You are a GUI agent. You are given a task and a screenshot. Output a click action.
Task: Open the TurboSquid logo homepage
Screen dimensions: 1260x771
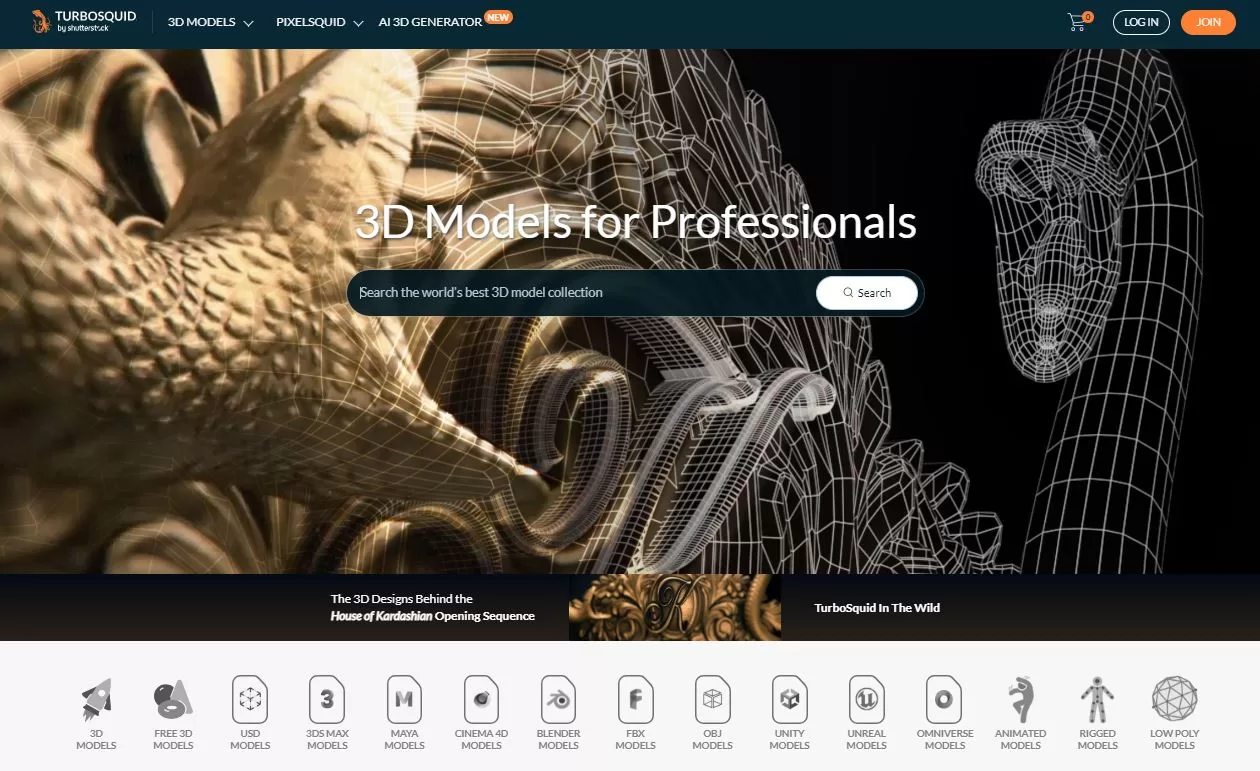85,22
